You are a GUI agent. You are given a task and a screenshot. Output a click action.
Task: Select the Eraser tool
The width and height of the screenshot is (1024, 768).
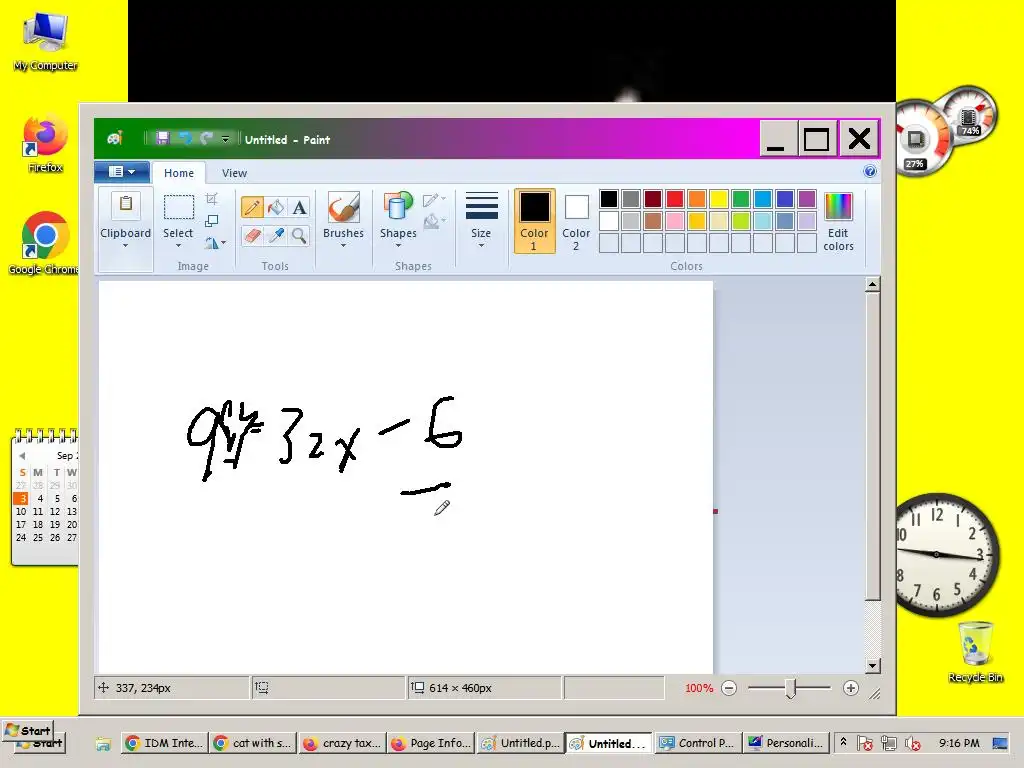click(252, 236)
